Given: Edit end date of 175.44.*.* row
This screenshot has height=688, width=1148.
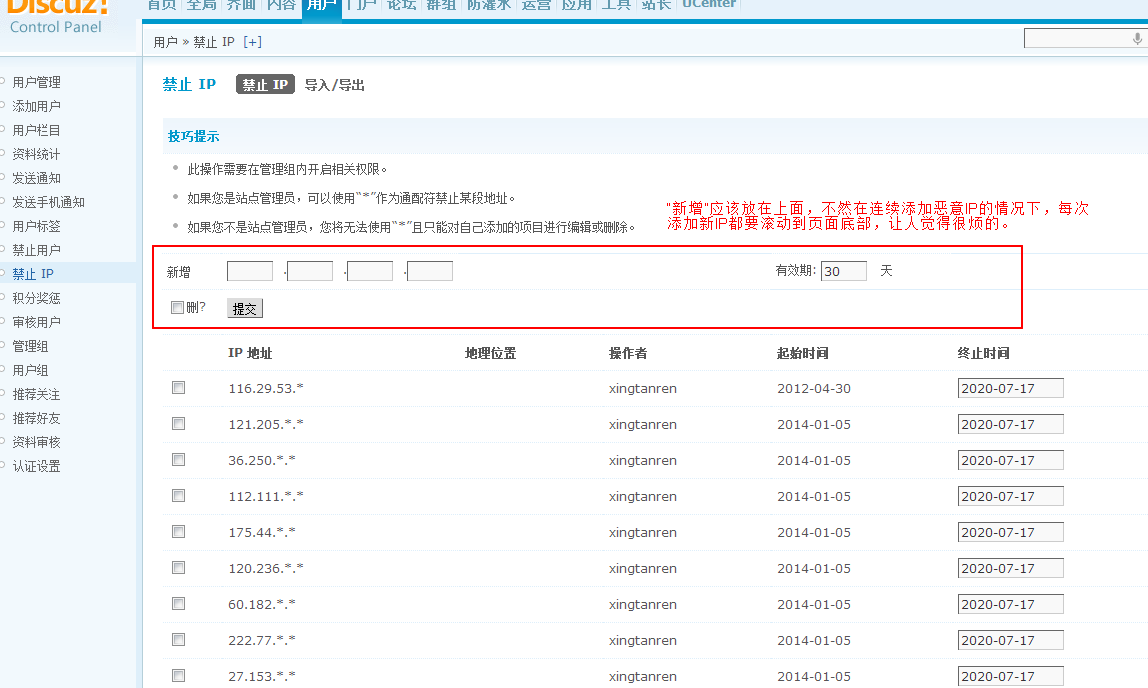Looking at the screenshot, I should click(x=1010, y=531).
